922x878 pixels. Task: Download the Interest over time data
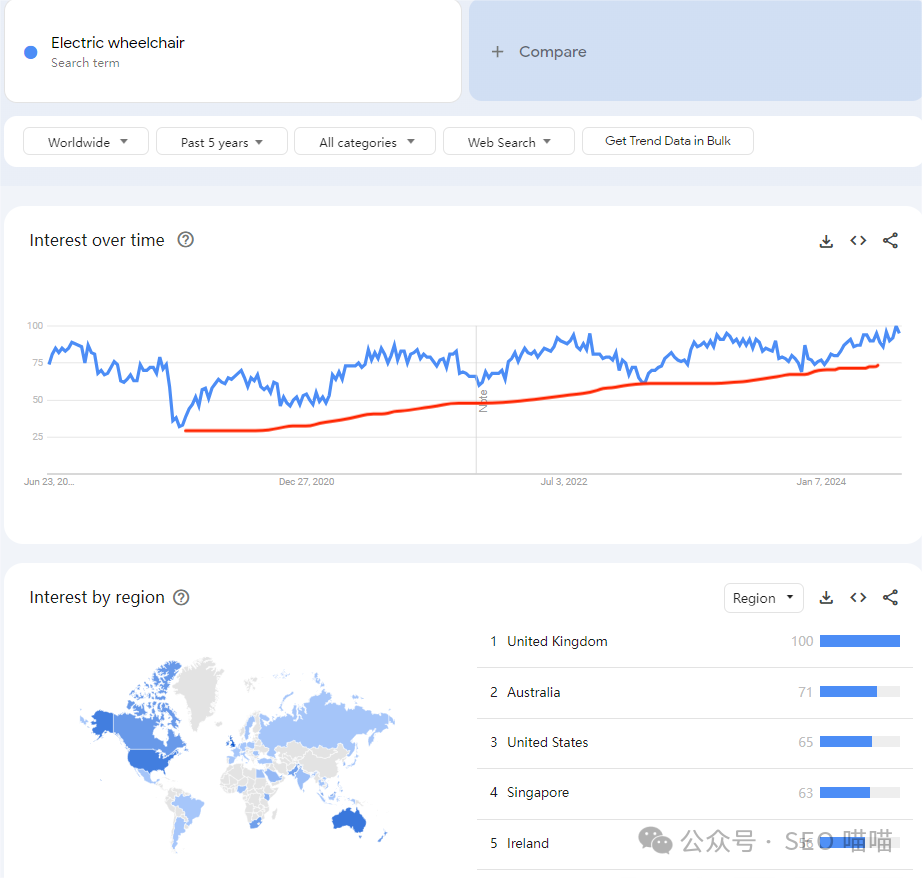[x=826, y=241]
